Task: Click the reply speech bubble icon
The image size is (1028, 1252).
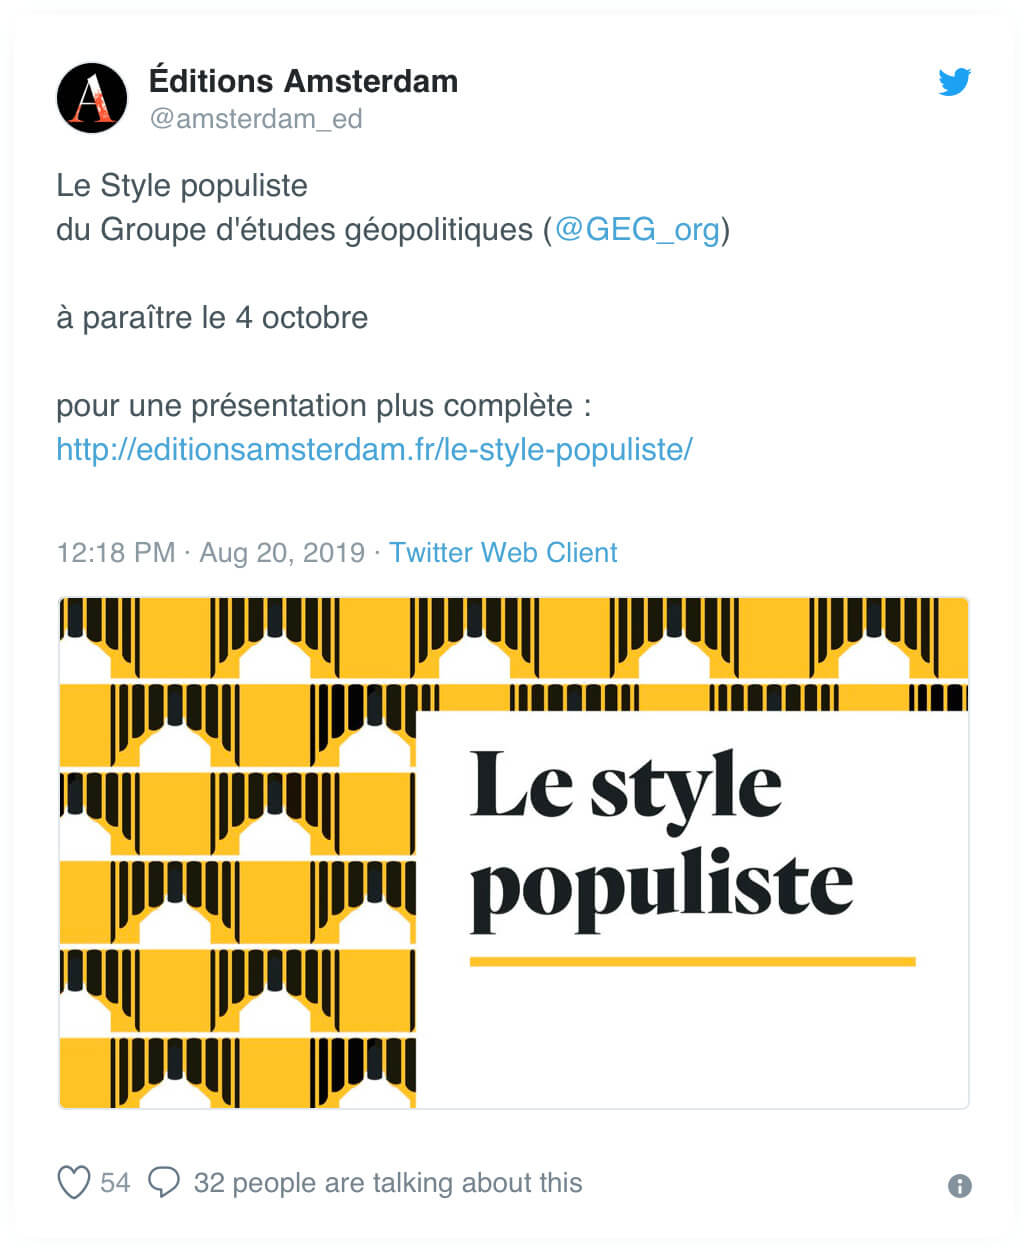Action: pyautogui.click(x=164, y=1182)
